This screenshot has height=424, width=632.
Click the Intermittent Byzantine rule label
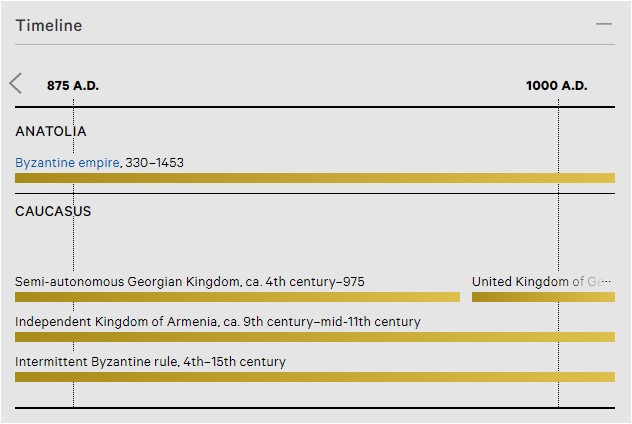(150, 362)
